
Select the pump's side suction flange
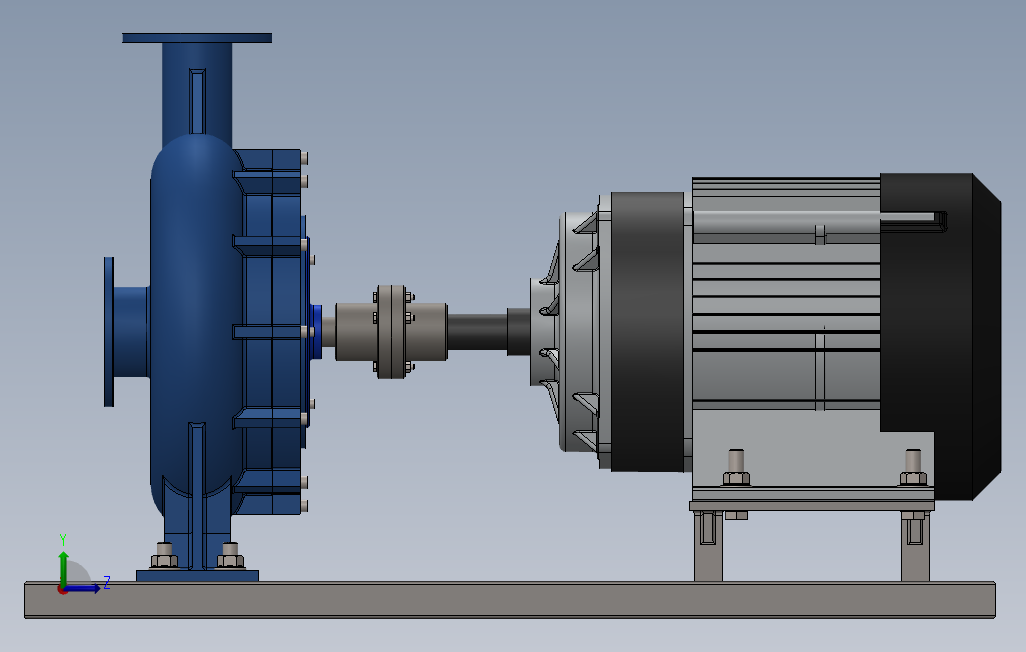(x=109, y=332)
